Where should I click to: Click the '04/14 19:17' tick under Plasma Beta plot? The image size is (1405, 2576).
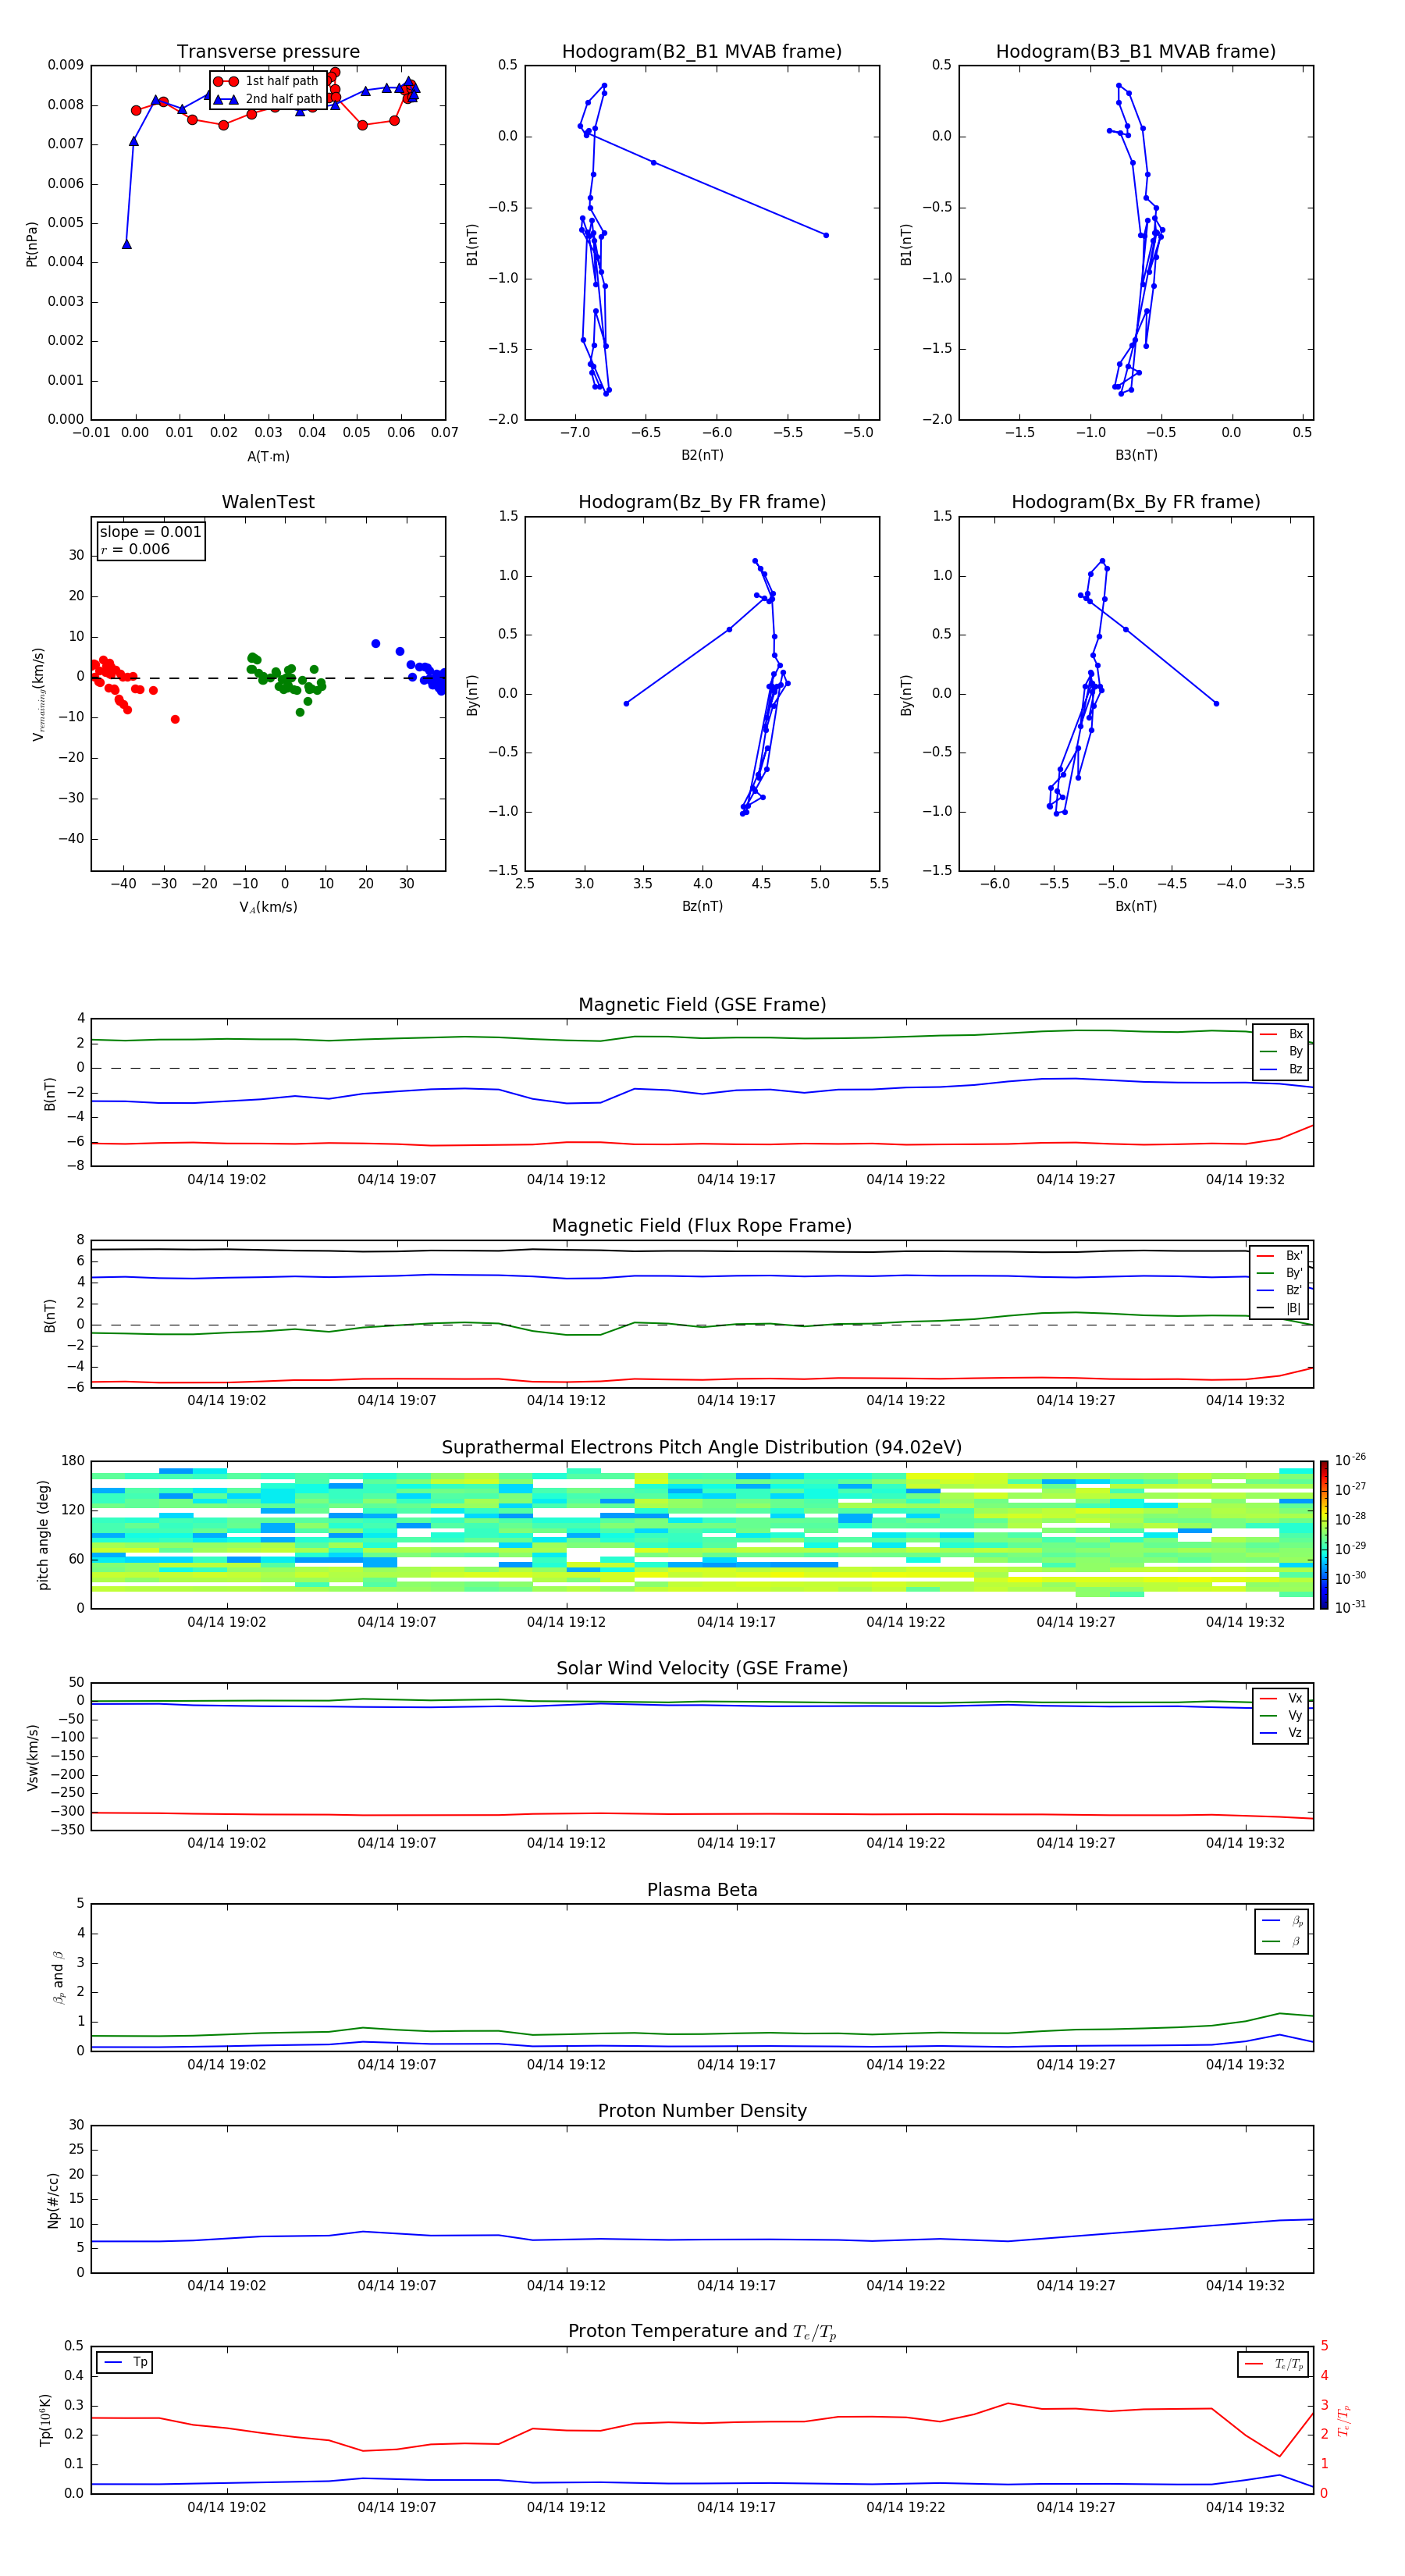pyautogui.click(x=736, y=2064)
